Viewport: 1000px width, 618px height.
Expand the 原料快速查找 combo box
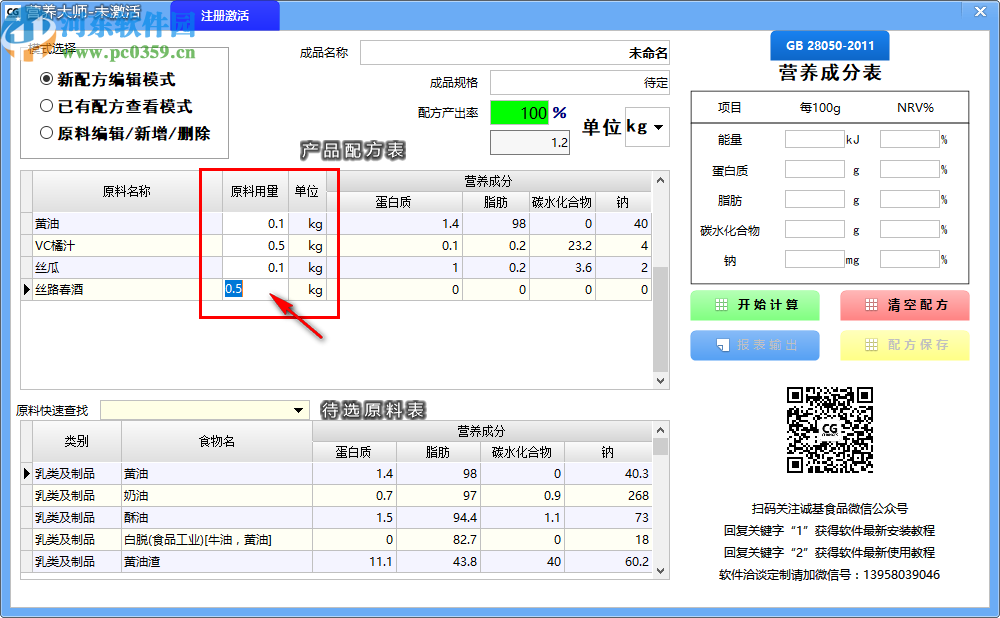tap(299, 411)
